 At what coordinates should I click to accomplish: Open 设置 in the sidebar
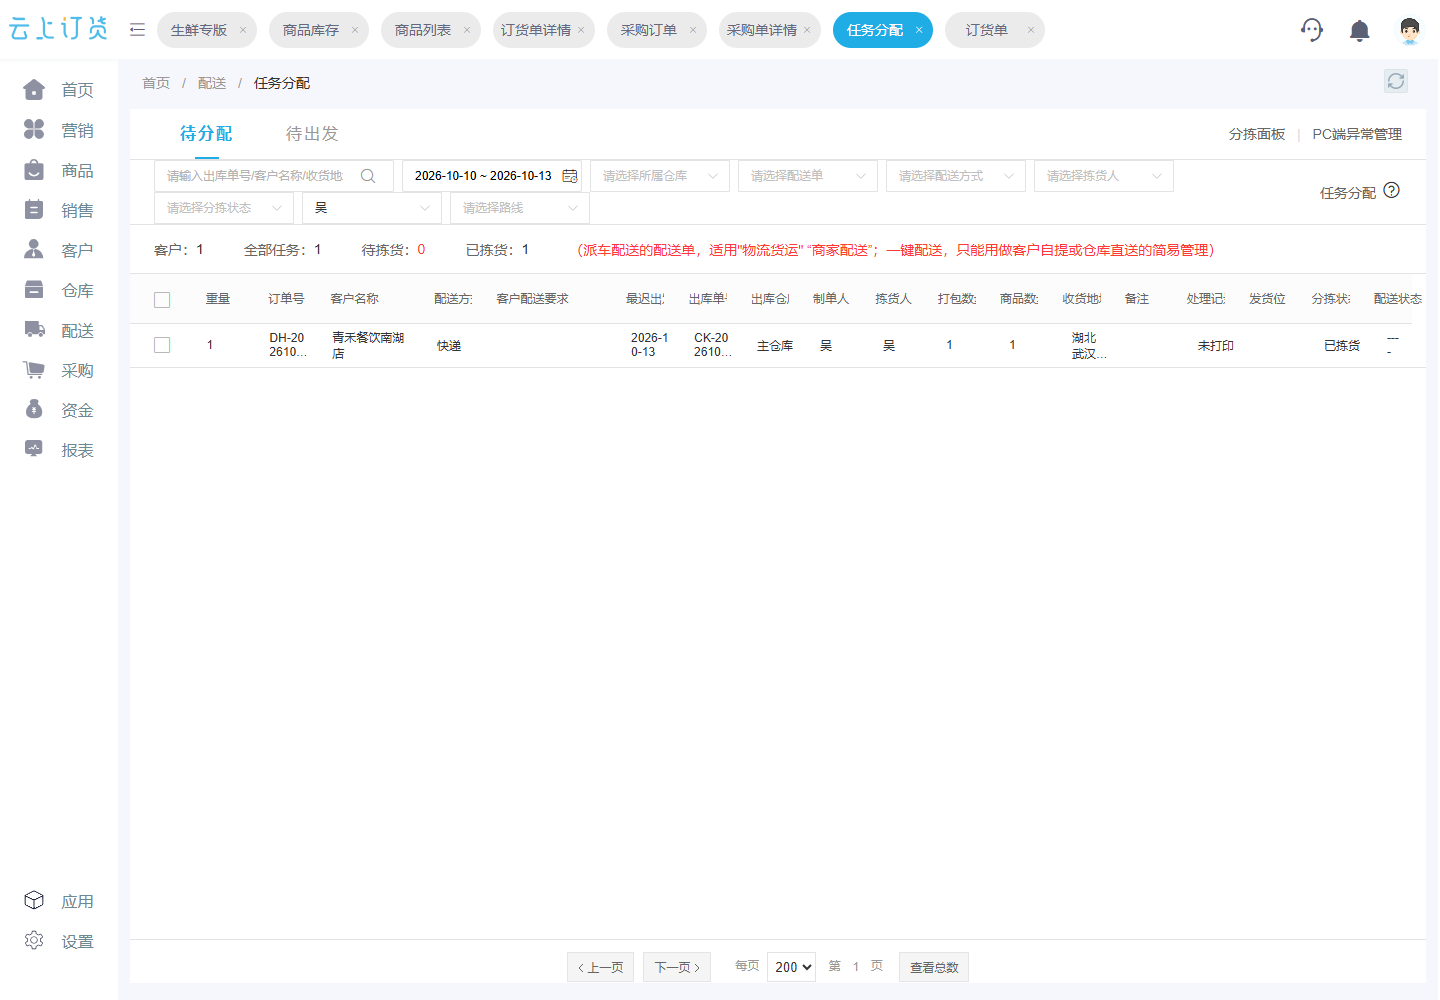pyautogui.click(x=59, y=941)
